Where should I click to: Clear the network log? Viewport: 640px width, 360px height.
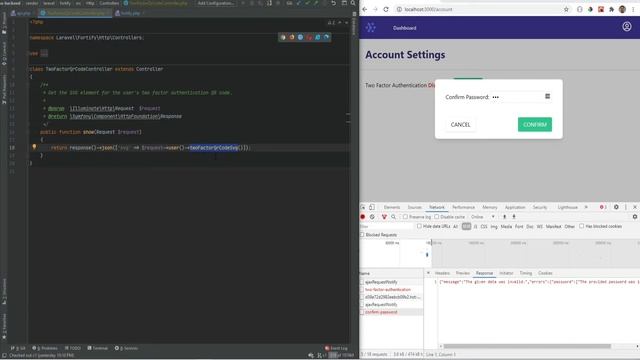(372, 217)
